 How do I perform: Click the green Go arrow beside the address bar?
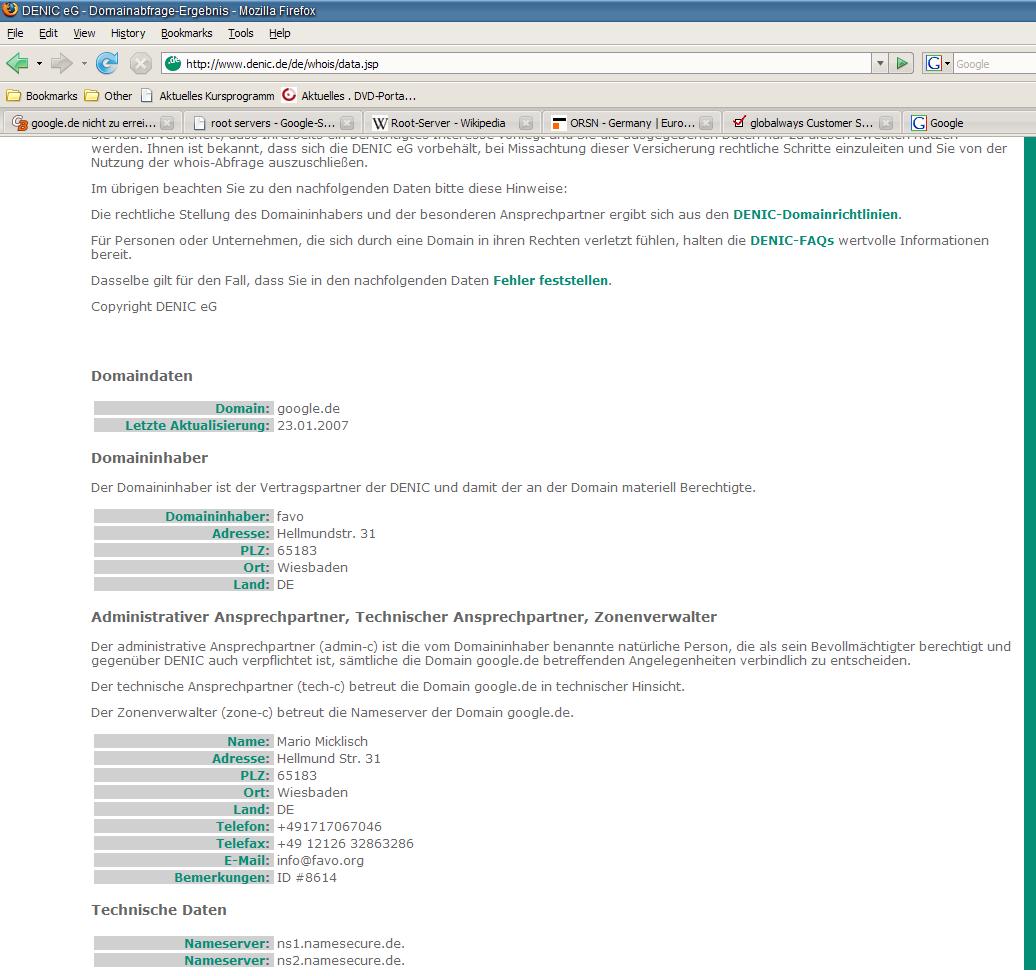point(902,63)
